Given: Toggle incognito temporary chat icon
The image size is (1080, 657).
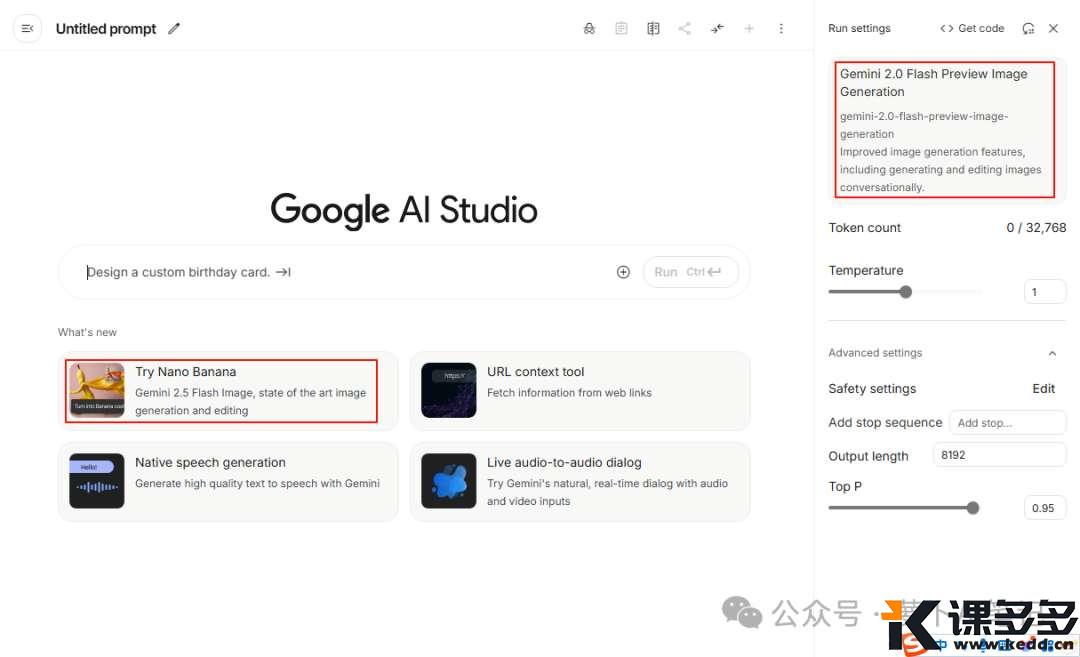Looking at the screenshot, I should click(x=589, y=29).
